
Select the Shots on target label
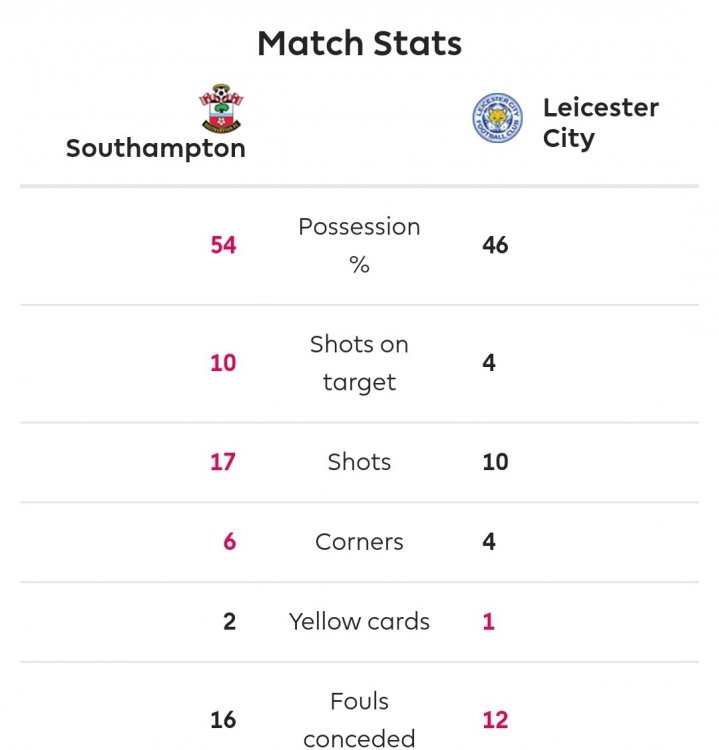pyautogui.click(x=359, y=363)
